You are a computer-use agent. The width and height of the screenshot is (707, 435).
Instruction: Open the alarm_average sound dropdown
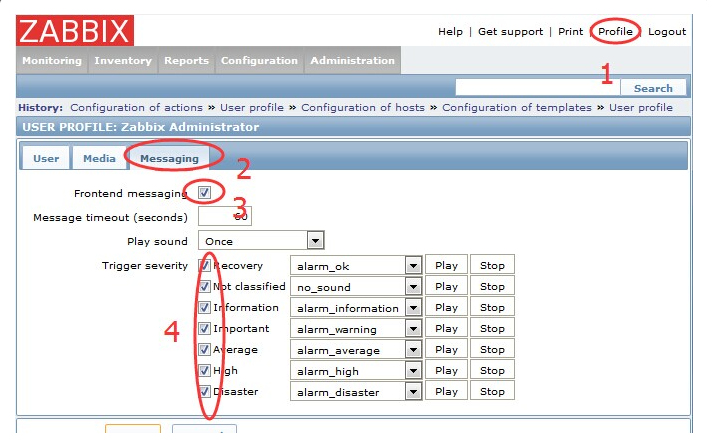click(356, 349)
